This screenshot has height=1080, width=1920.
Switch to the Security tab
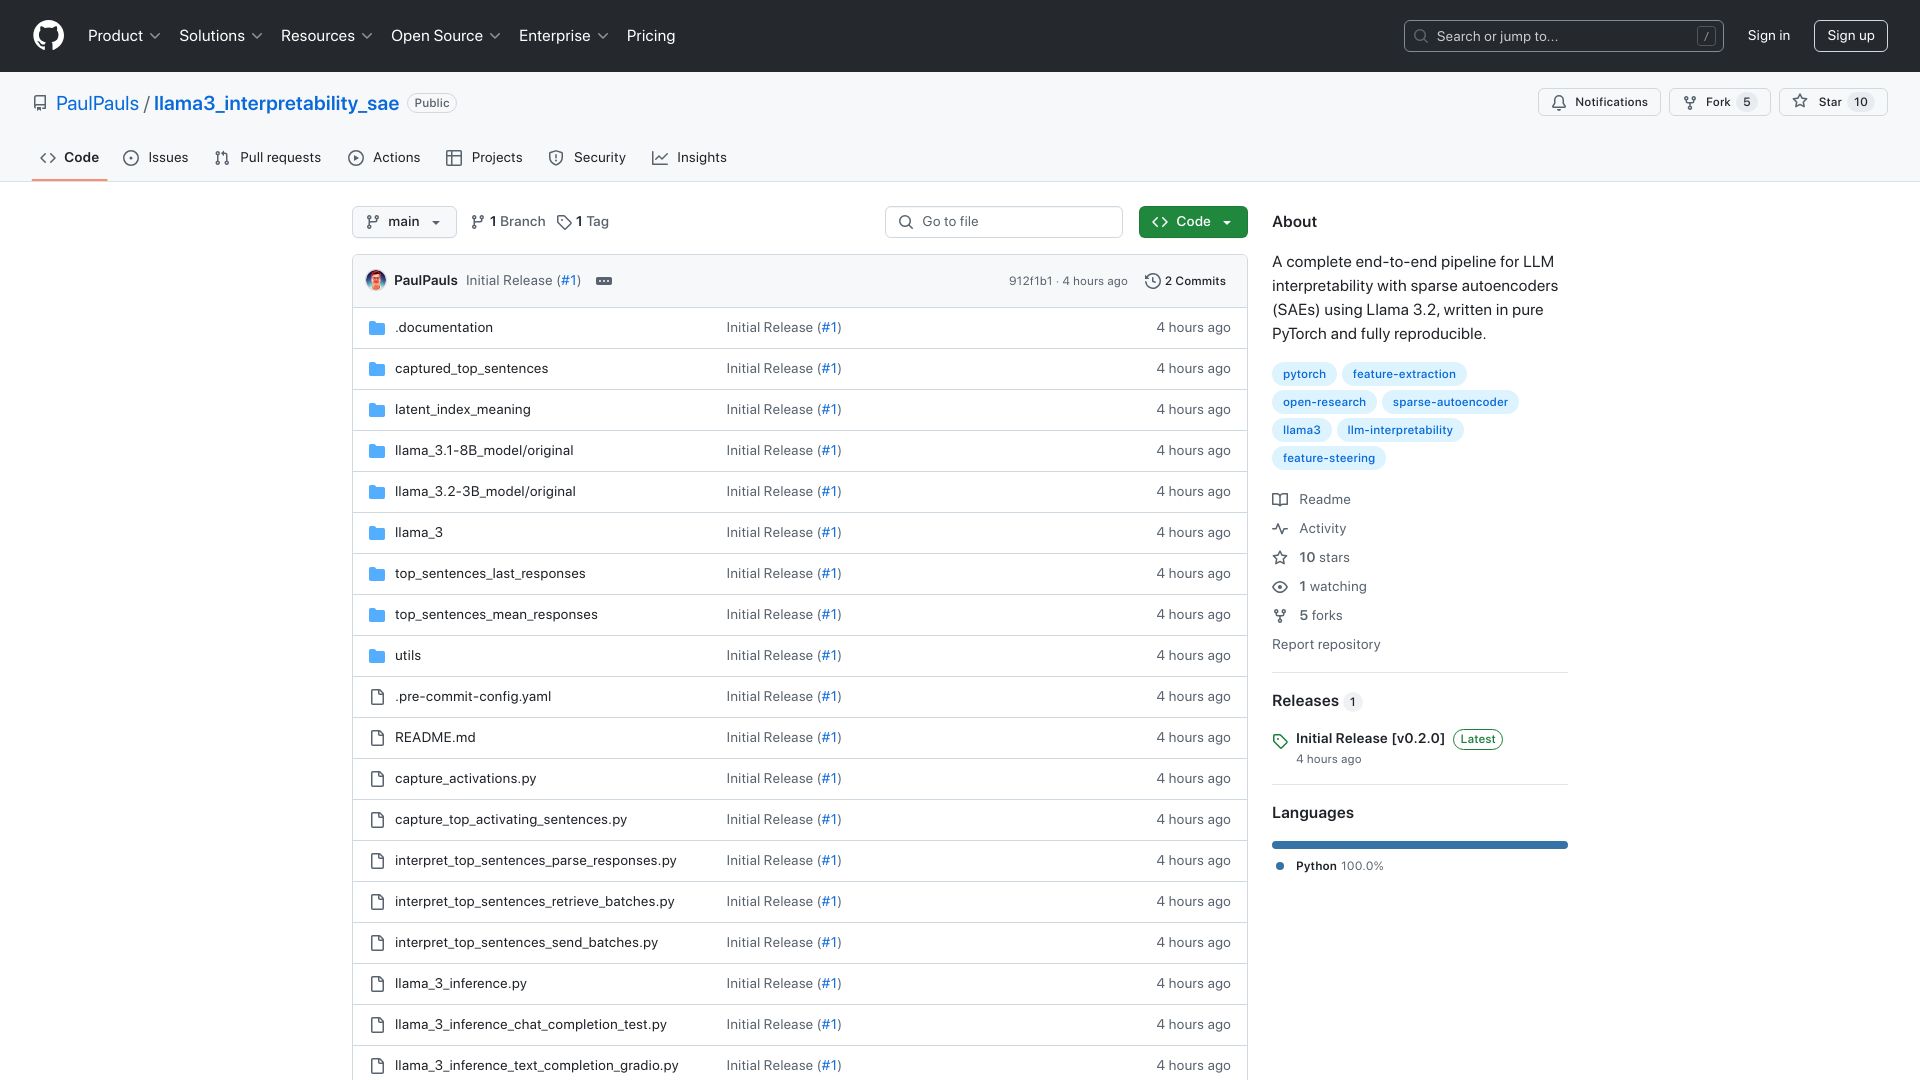[587, 158]
